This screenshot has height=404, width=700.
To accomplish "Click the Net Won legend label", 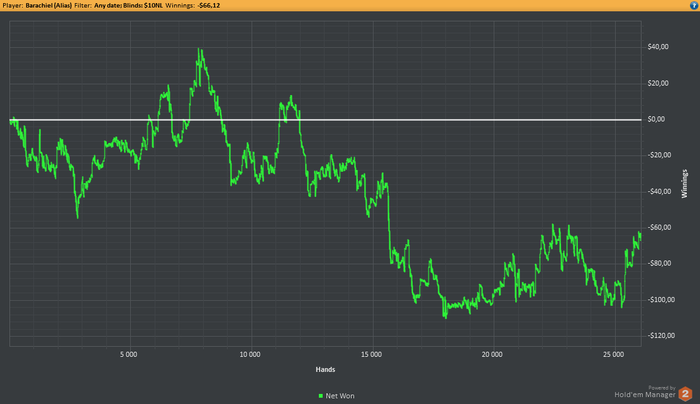I will [340, 396].
